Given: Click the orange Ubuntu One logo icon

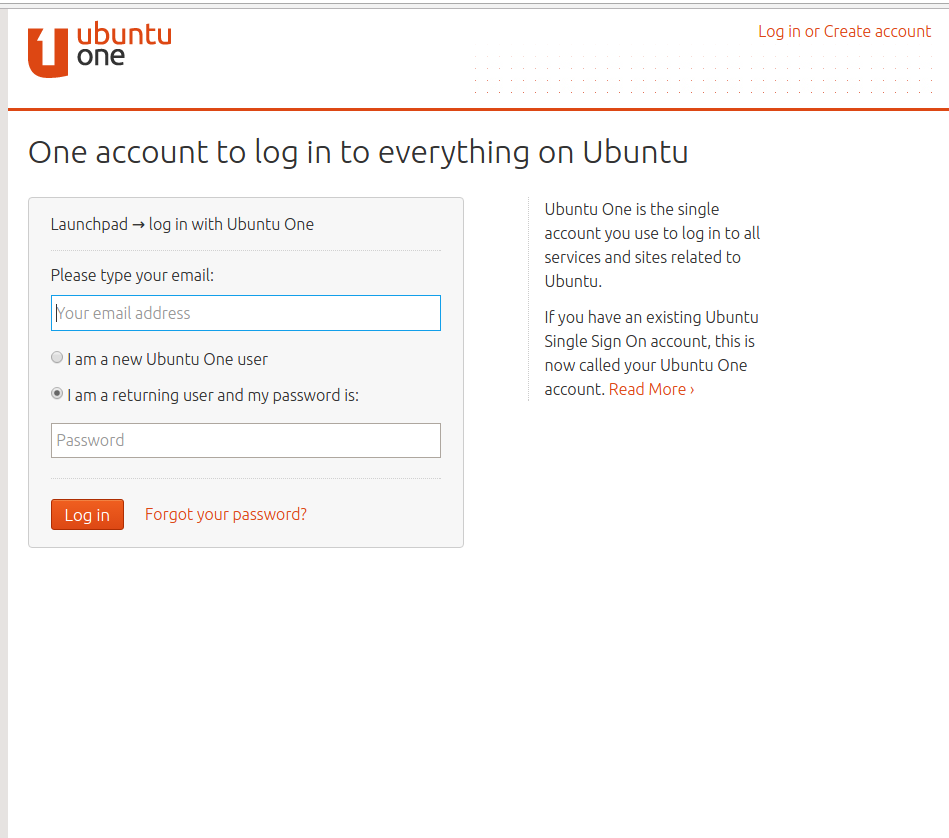Looking at the screenshot, I should click(48, 53).
